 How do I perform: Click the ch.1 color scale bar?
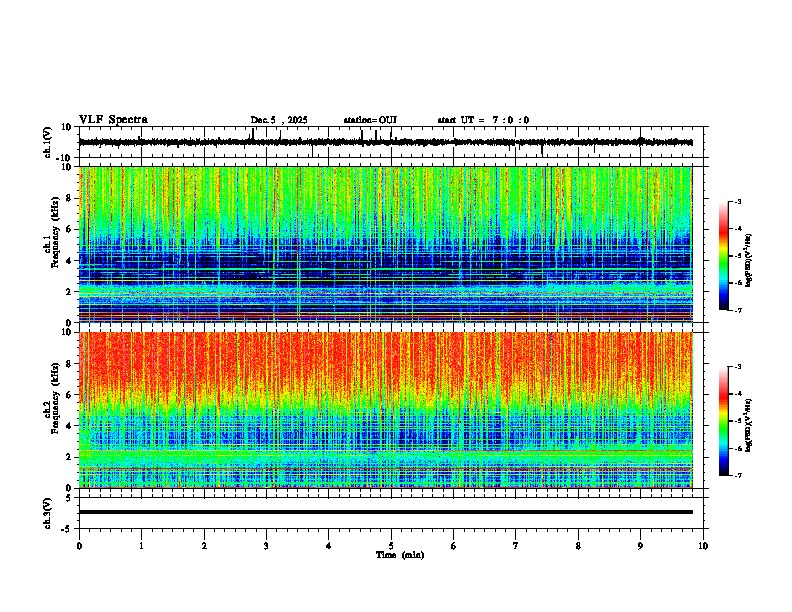[724, 256]
